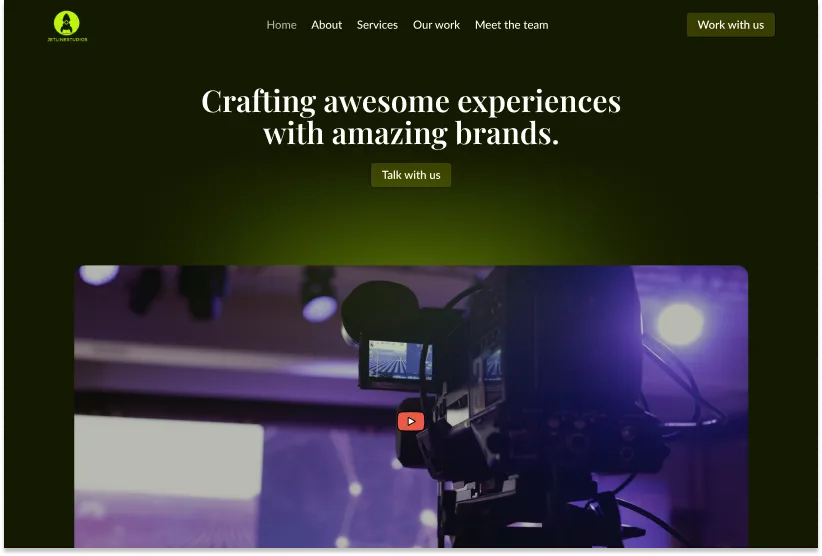Navigate to Our work
822x556 pixels.
436,25
